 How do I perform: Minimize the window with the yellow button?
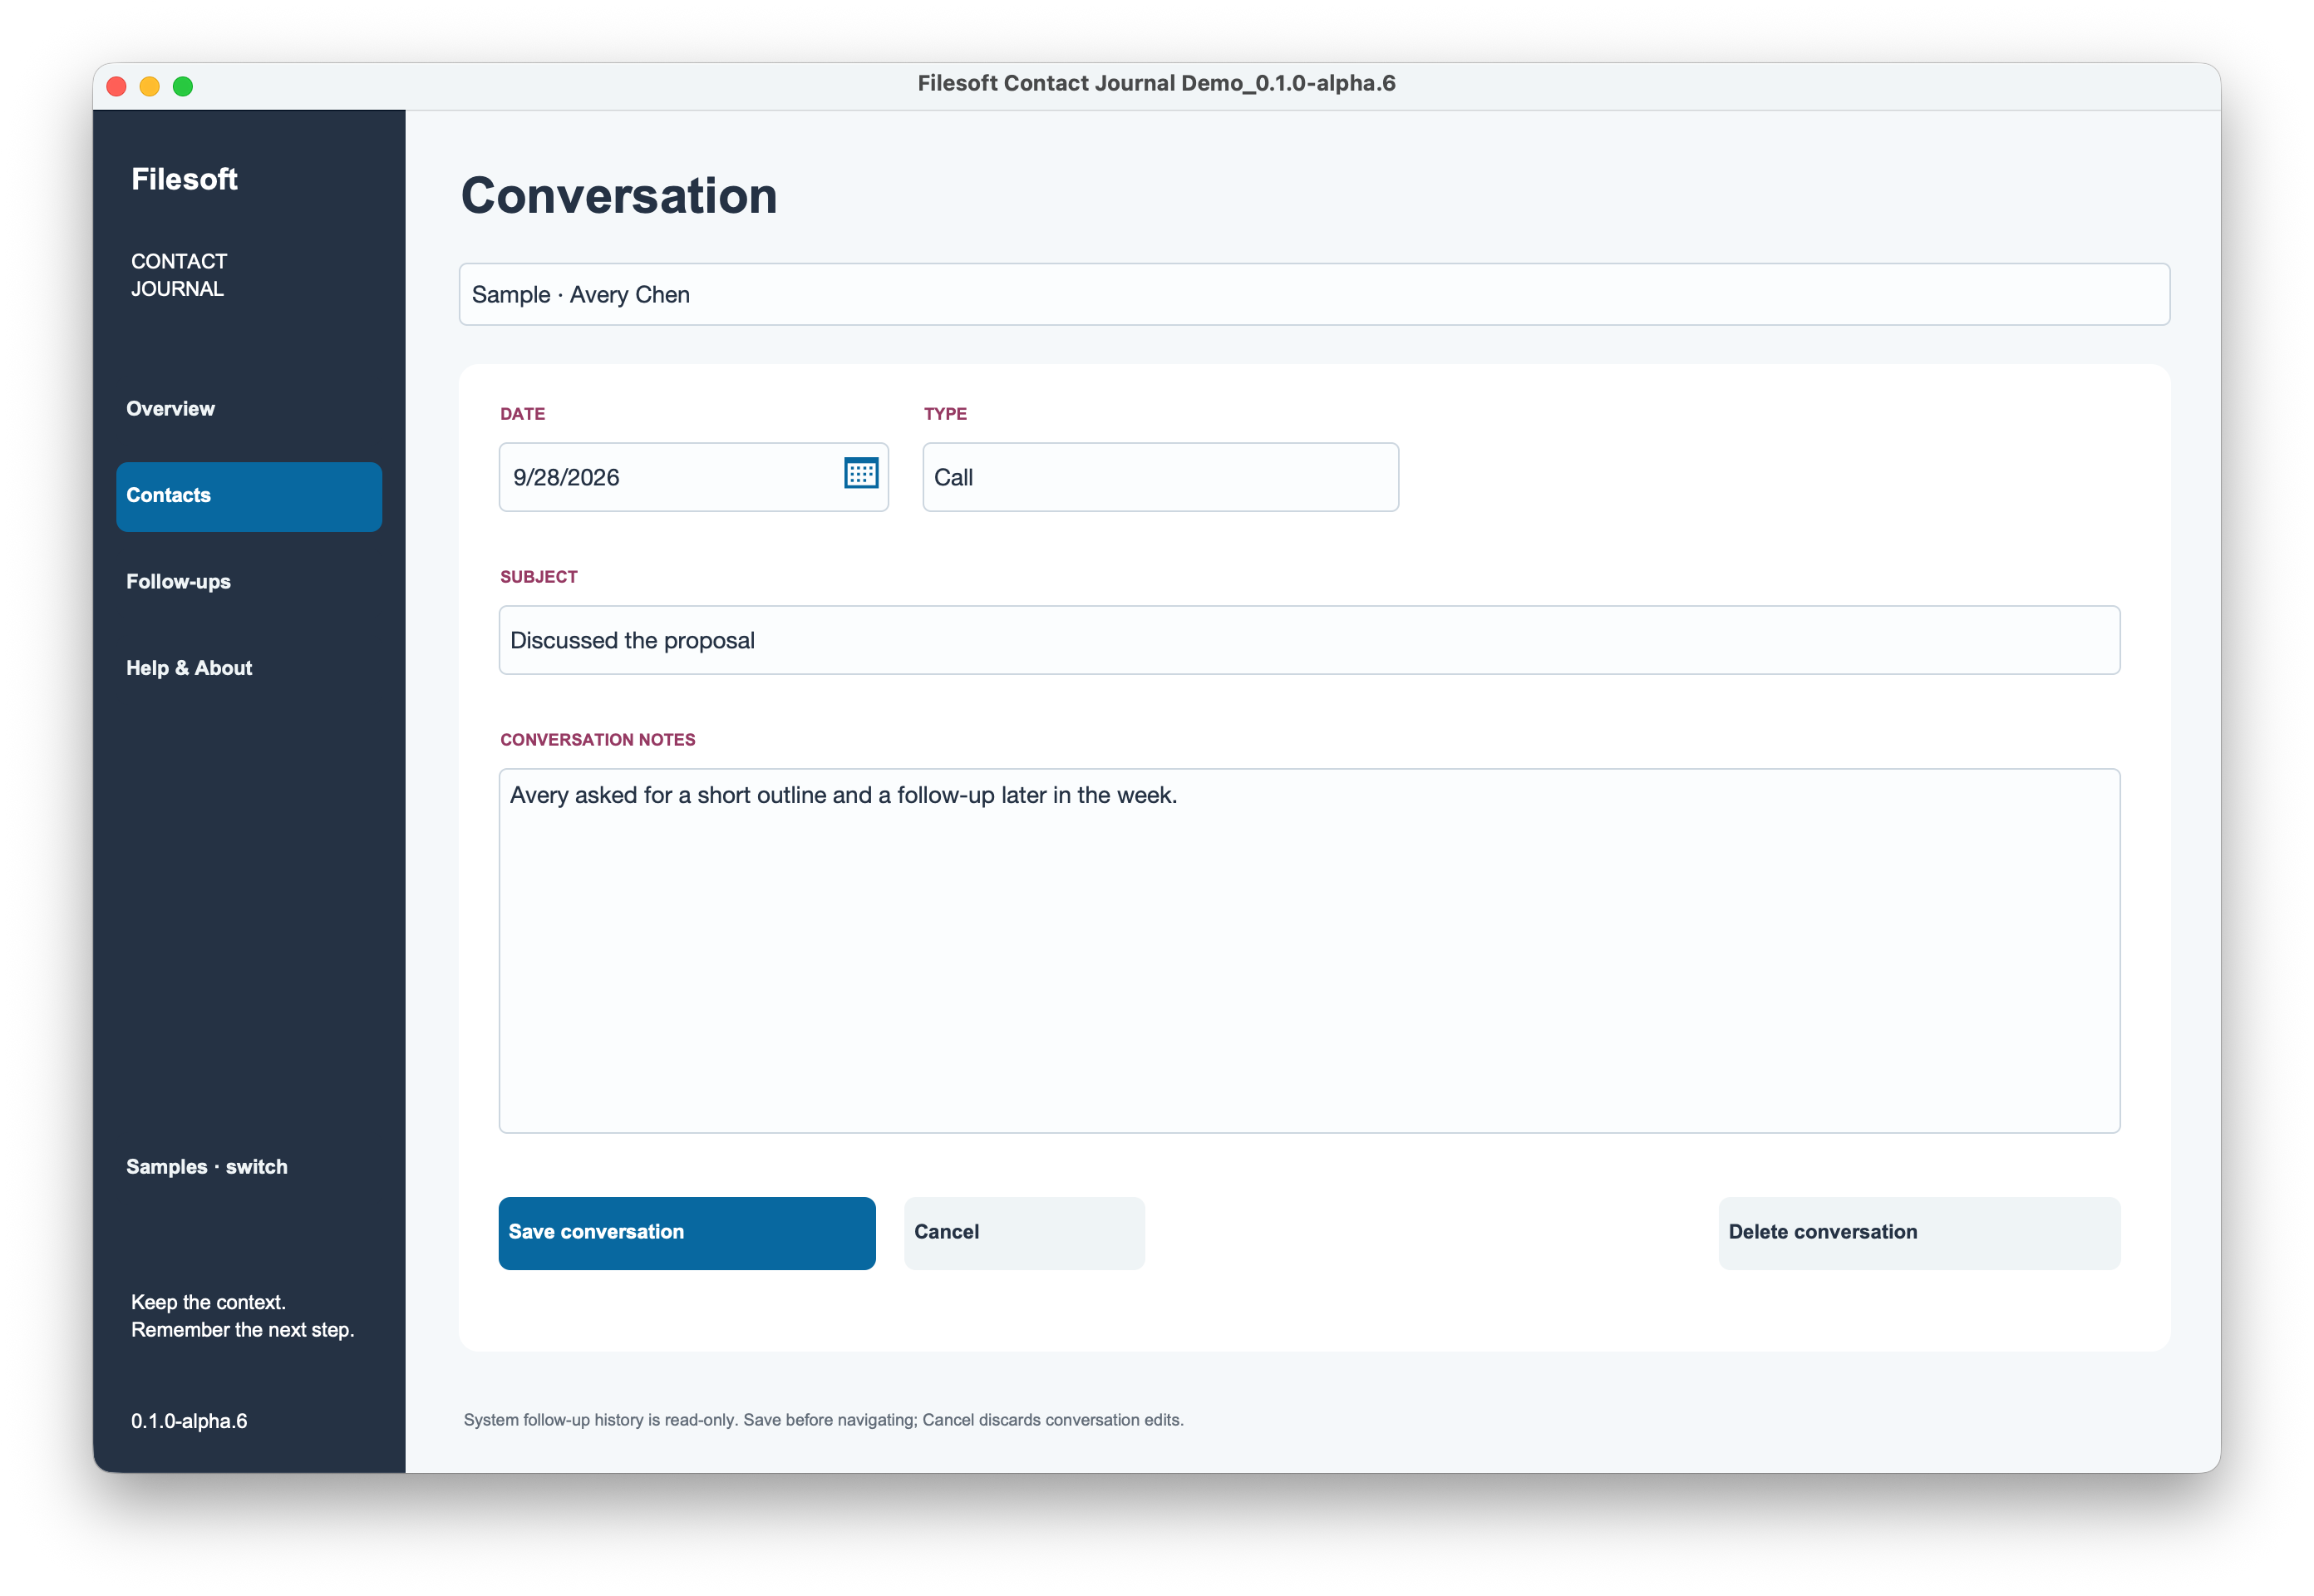coord(149,86)
